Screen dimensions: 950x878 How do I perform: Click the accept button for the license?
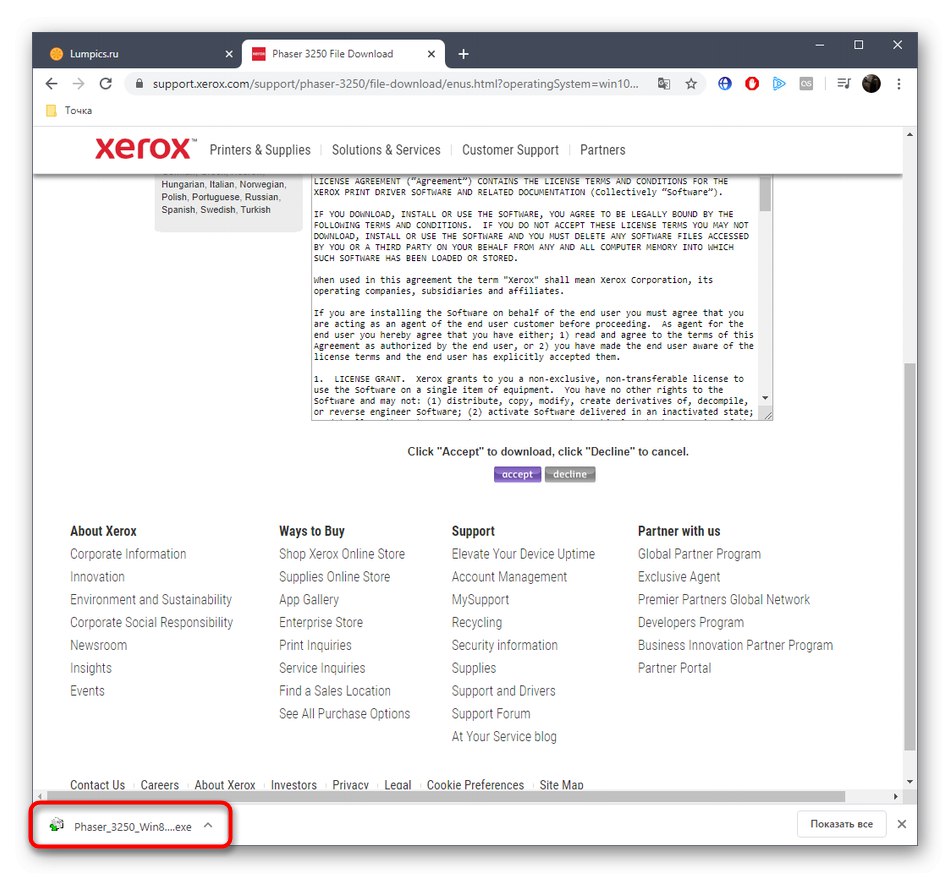click(517, 474)
